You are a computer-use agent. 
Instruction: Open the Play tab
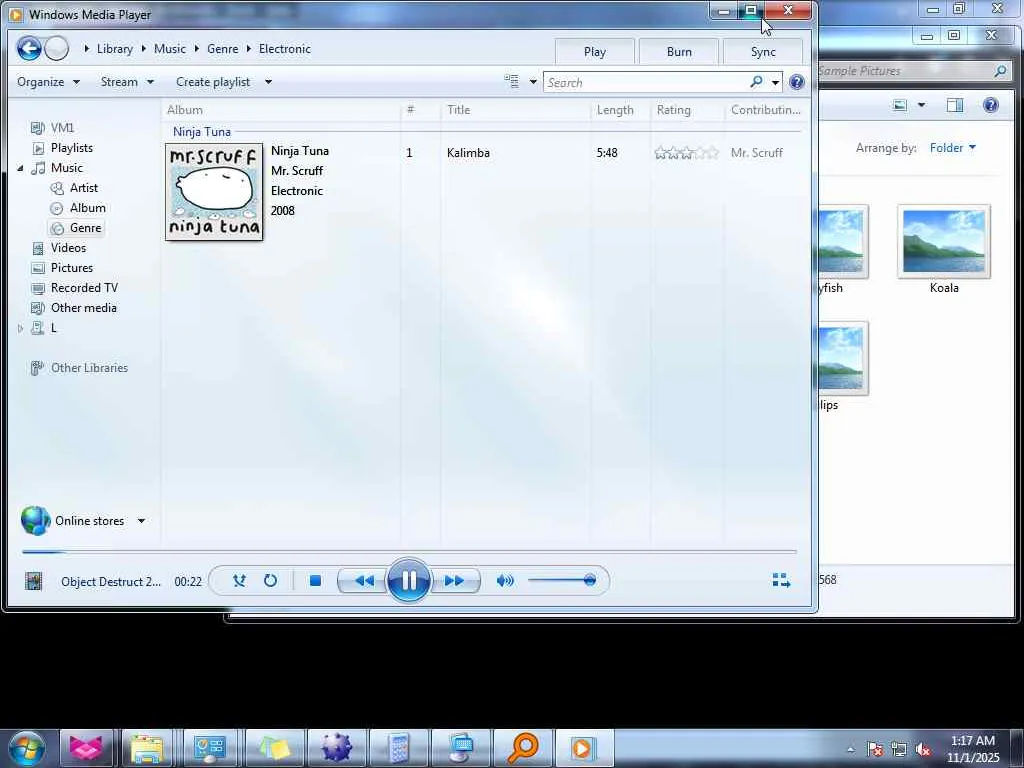pos(594,52)
